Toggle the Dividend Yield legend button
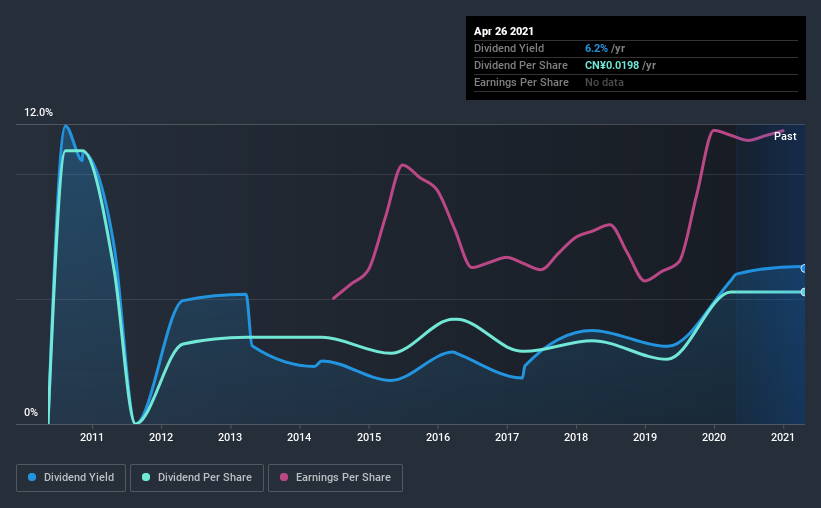The width and height of the screenshot is (821, 508). pos(71,478)
